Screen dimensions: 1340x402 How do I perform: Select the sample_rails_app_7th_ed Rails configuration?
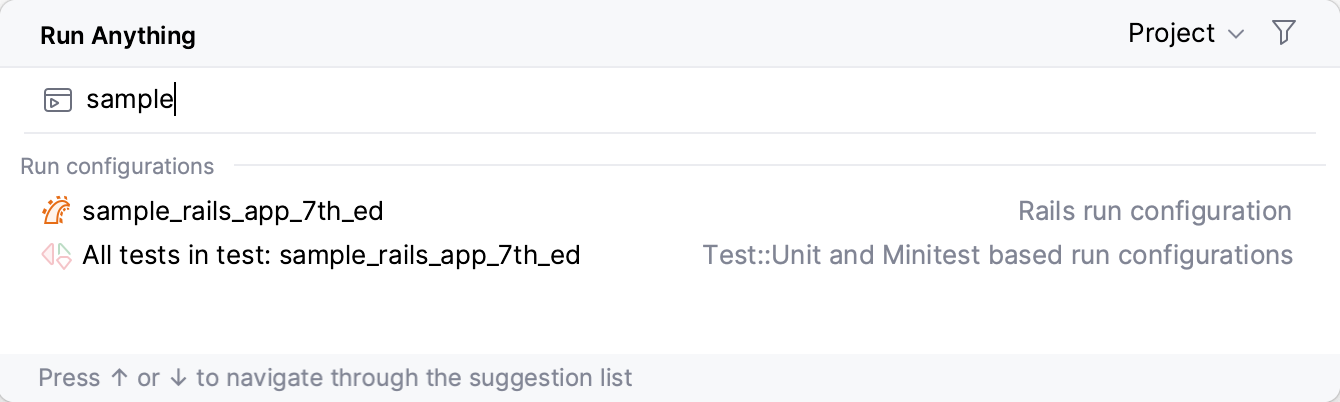pos(233,212)
